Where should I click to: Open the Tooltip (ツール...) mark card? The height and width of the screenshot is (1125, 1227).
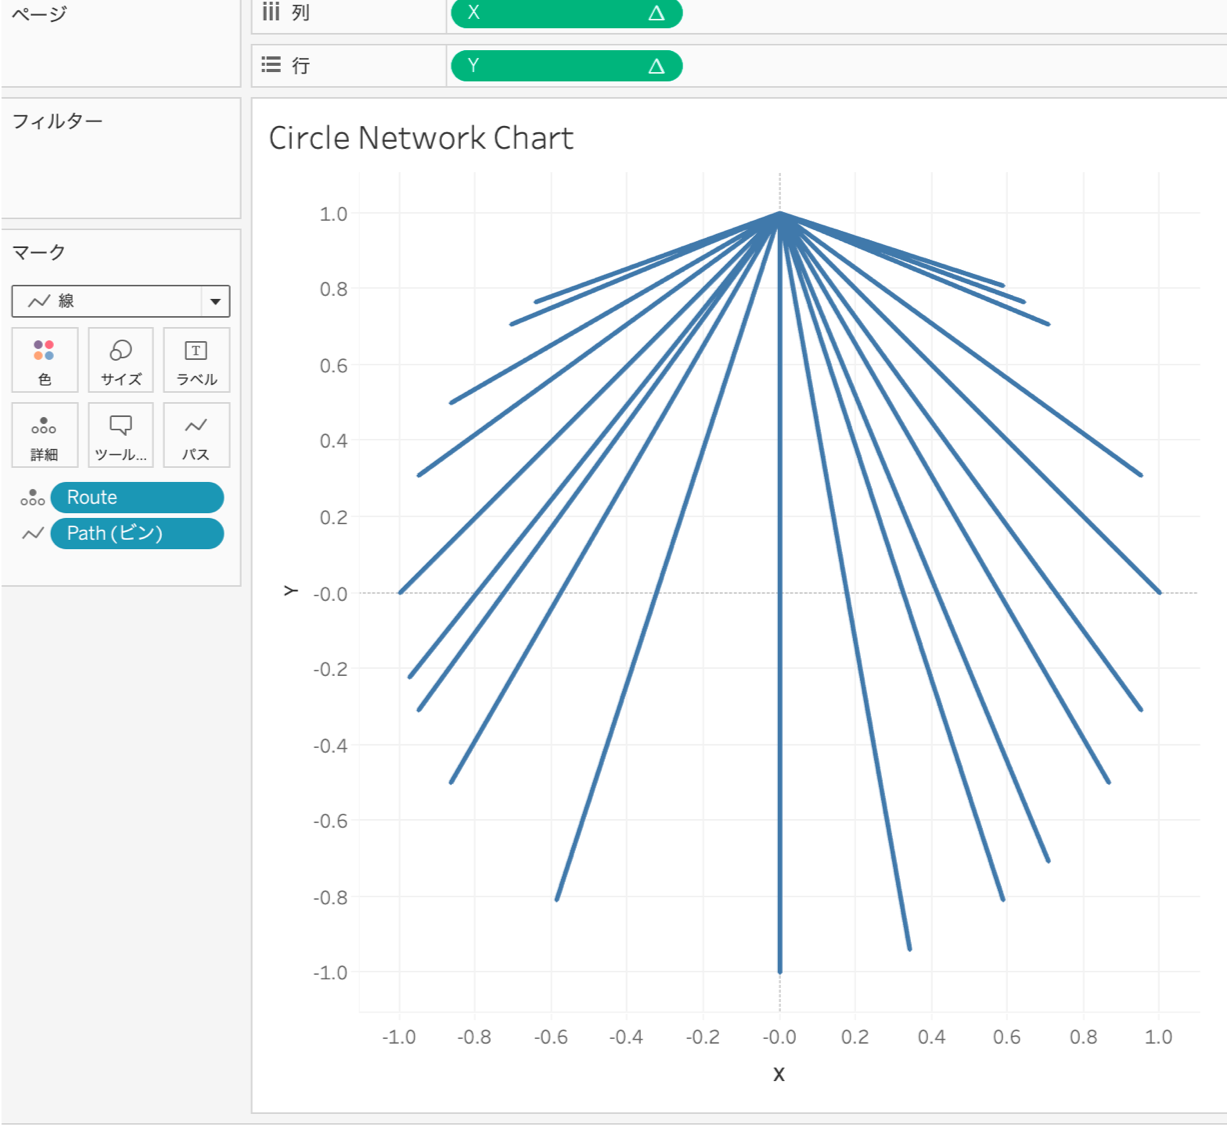pos(121,435)
